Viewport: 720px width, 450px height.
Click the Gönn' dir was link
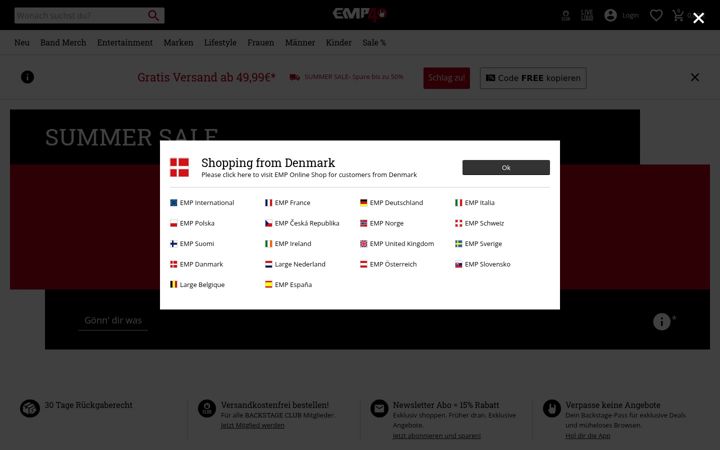[113, 321]
